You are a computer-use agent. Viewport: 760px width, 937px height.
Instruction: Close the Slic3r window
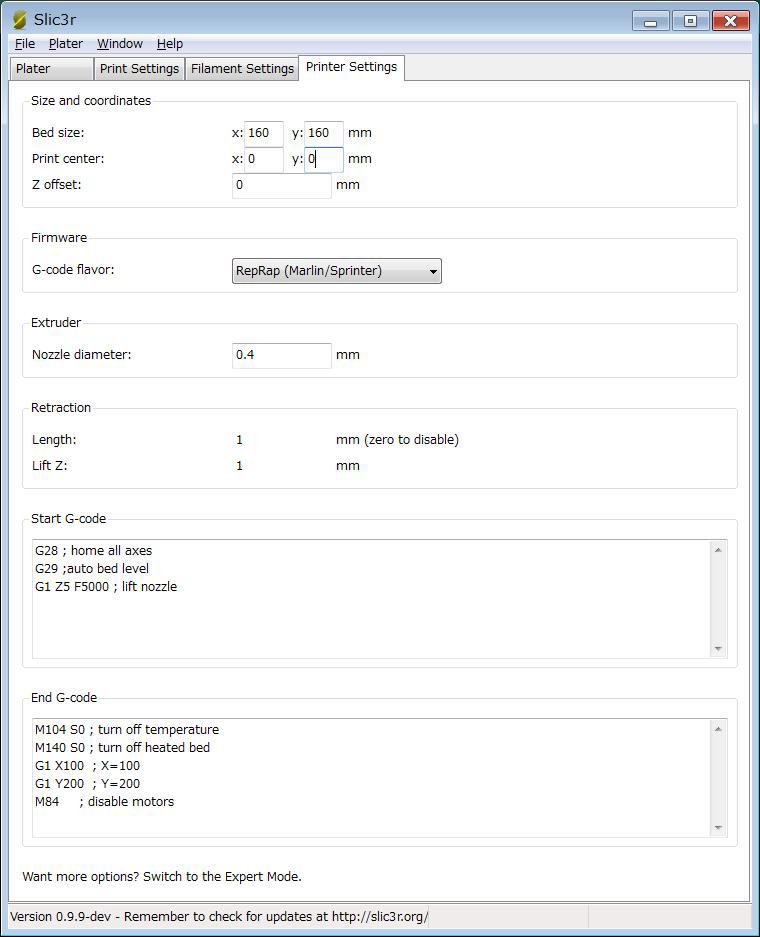(x=730, y=22)
